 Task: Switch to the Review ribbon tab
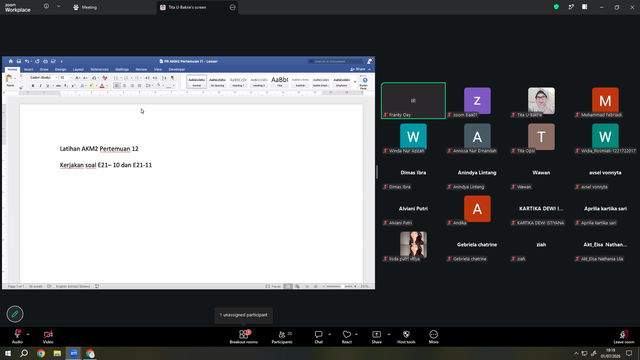click(x=141, y=69)
